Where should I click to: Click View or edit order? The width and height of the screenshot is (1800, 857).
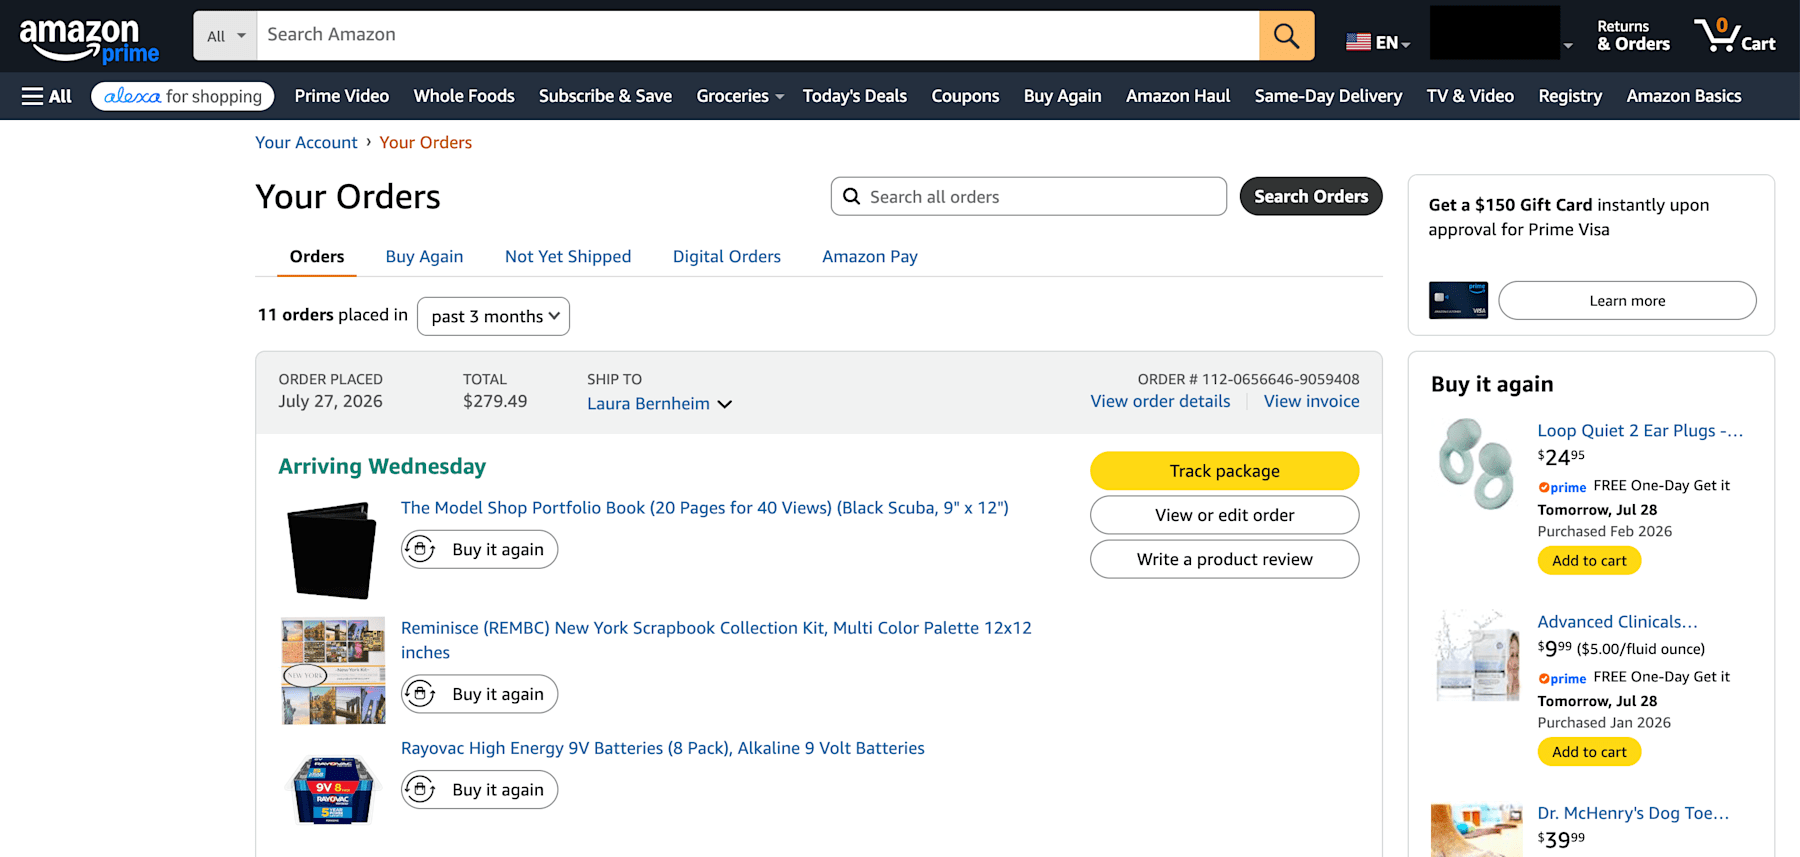tap(1224, 515)
